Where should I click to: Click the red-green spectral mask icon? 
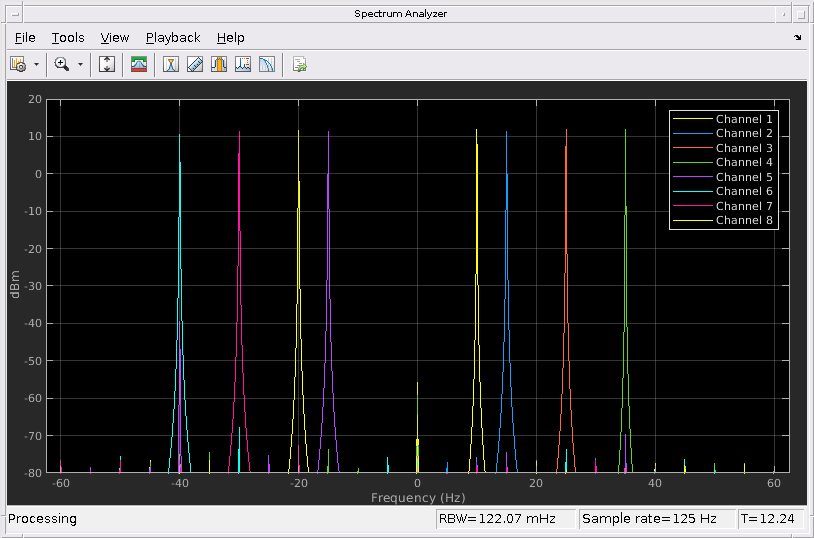[x=139, y=64]
